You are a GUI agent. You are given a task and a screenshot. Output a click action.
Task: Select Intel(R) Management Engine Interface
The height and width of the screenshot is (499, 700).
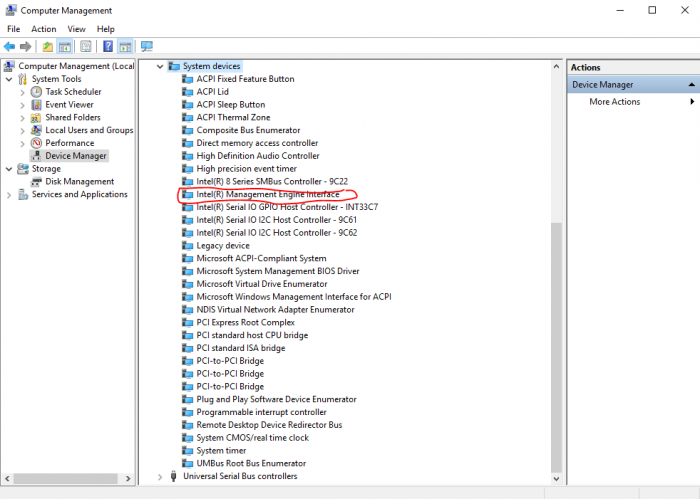[268, 195]
